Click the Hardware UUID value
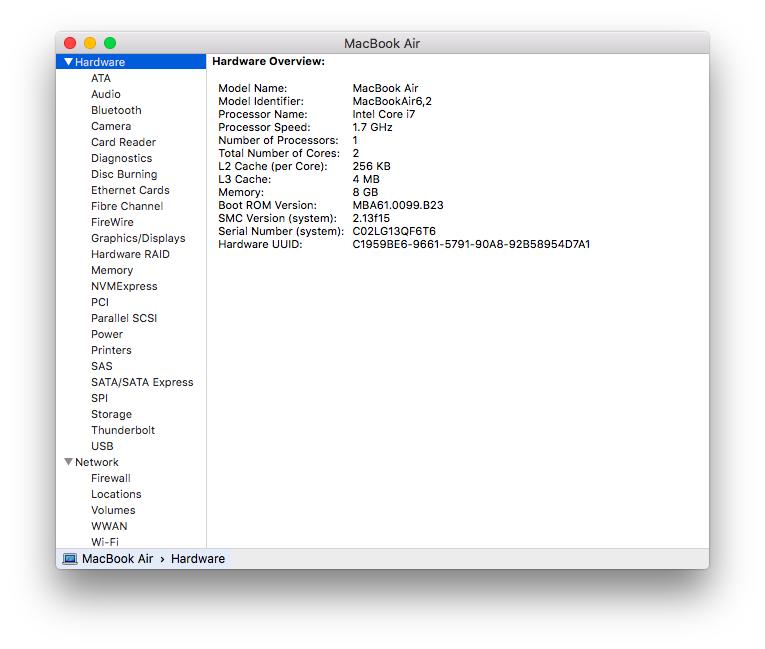 (x=471, y=244)
